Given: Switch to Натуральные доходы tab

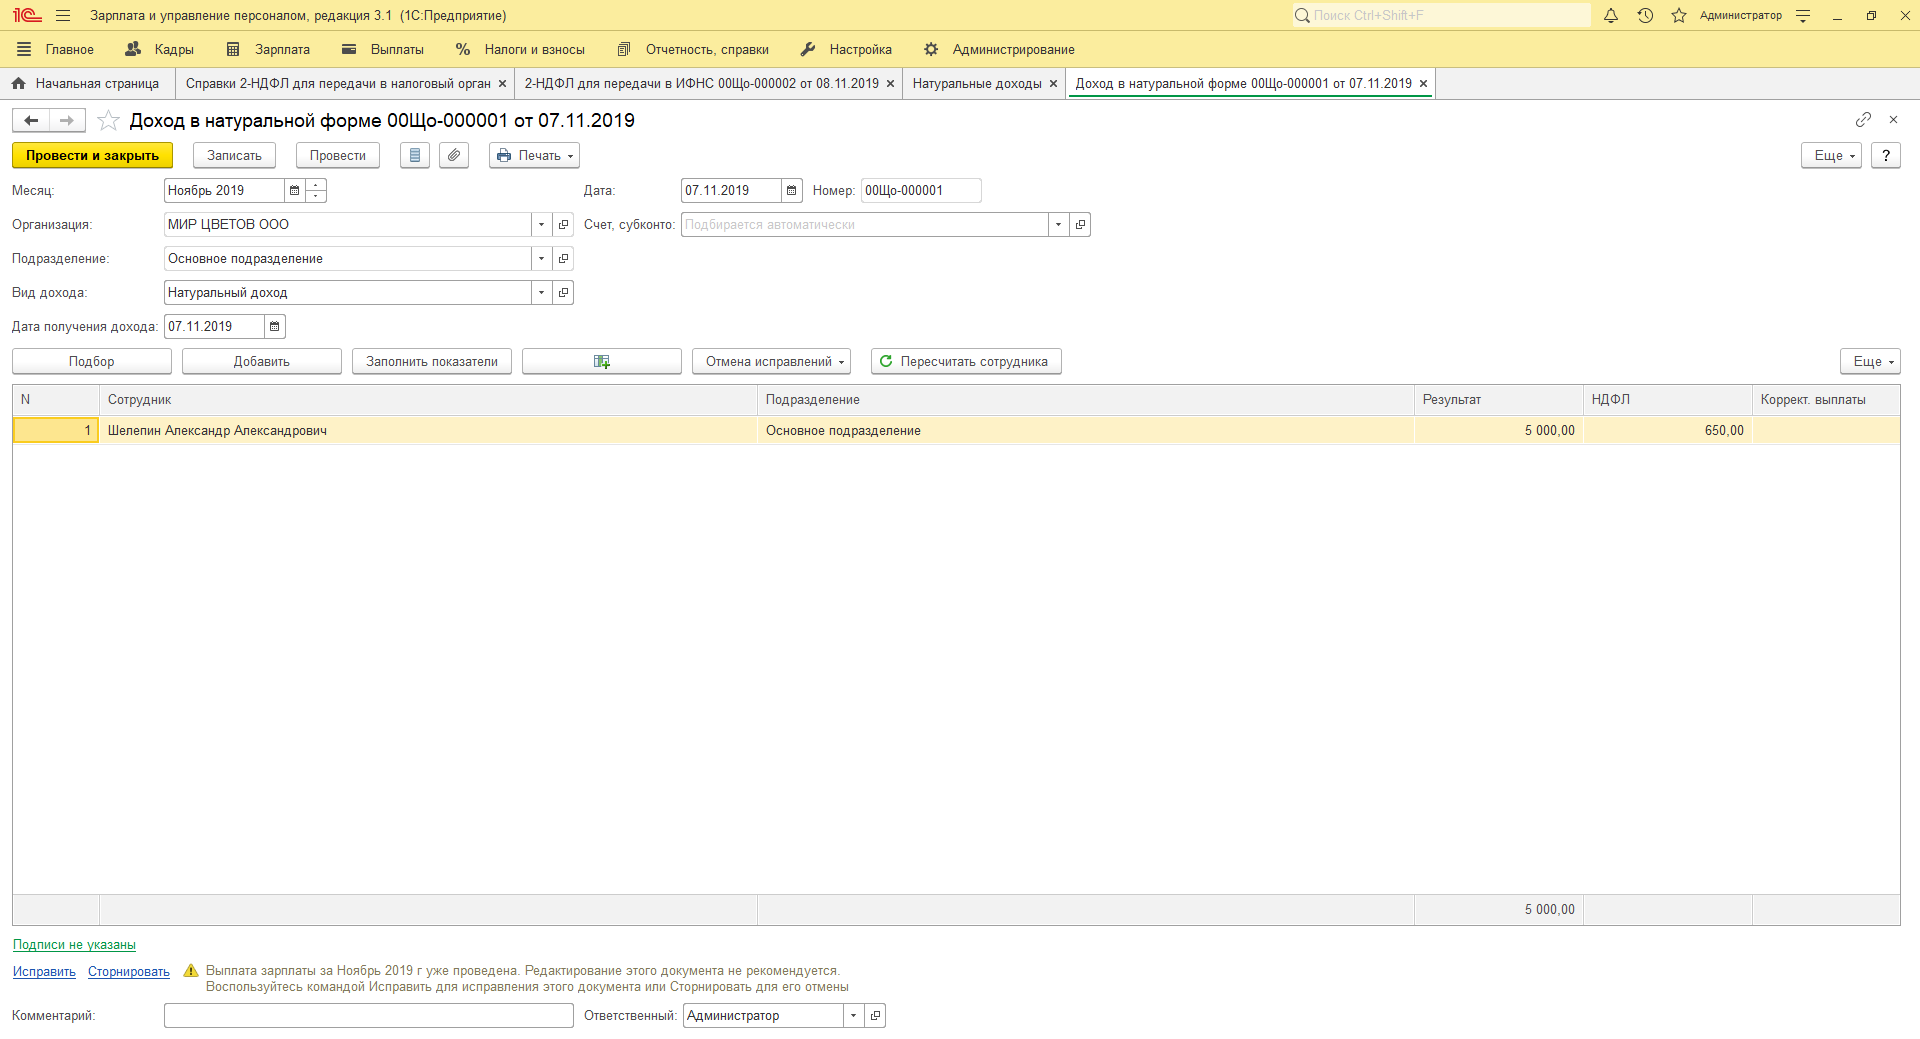Looking at the screenshot, I should coord(977,83).
